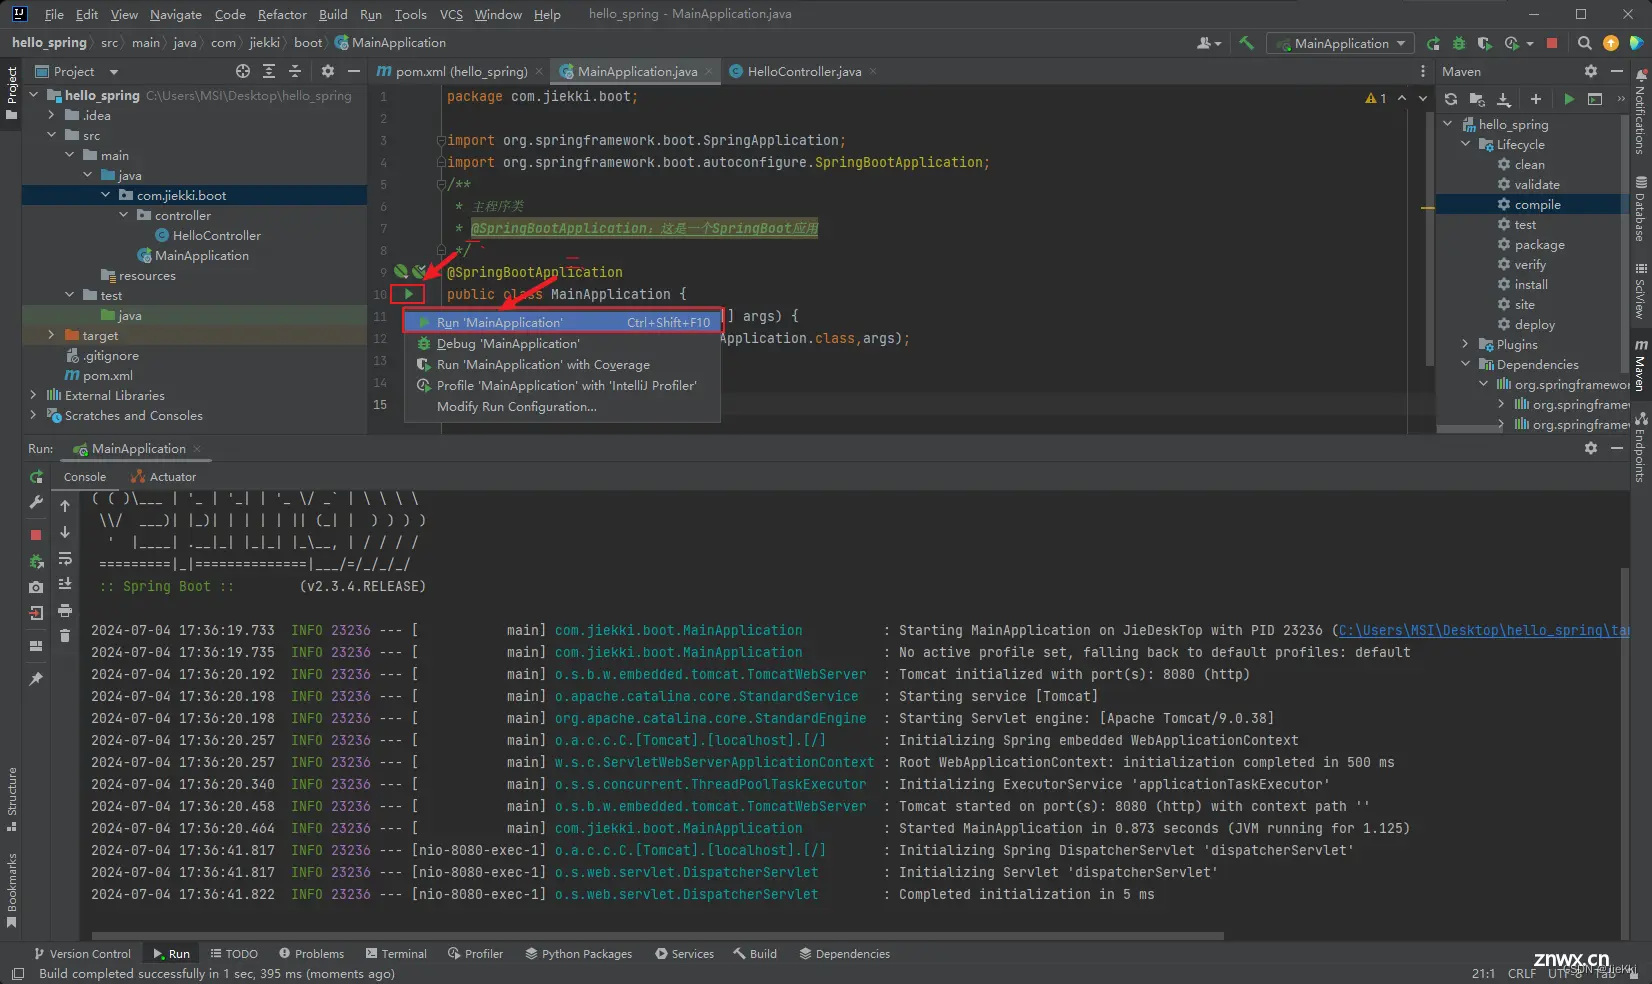1652x984 pixels.
Task: Click the 'install' lifecycle phase in Maven
Action: [x=1531, y=284]
